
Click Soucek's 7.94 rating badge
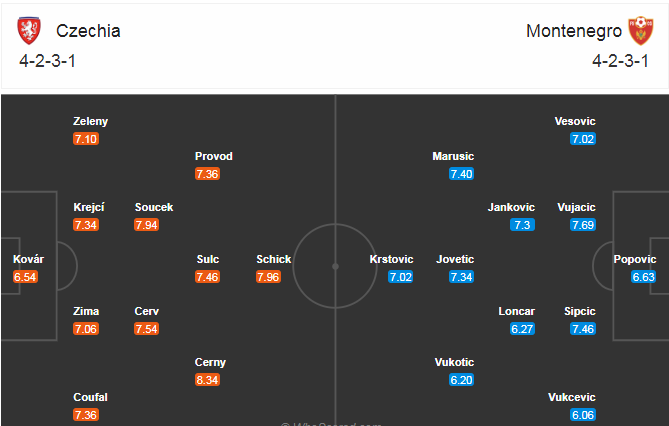(x=146, y=225)
